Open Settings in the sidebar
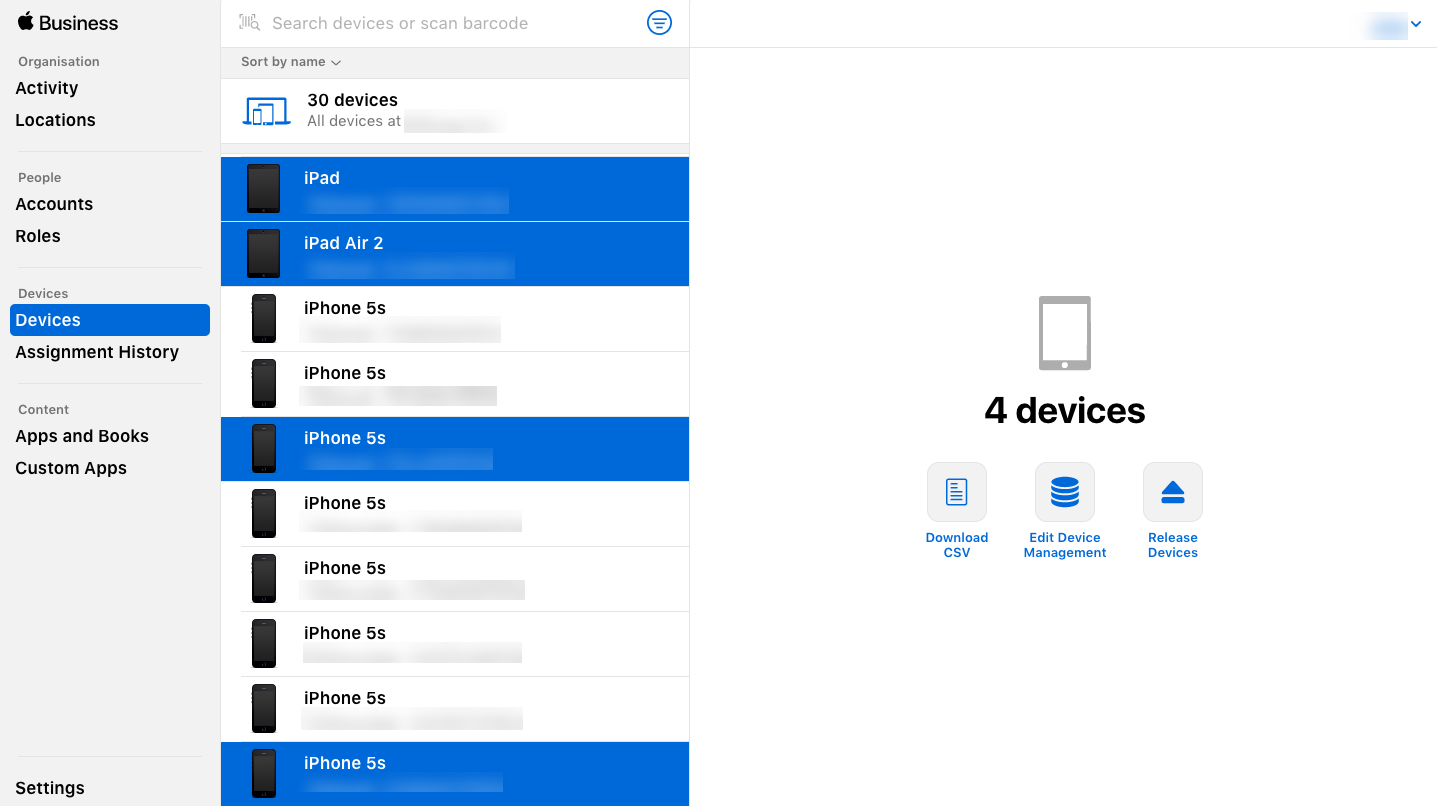1437x806 pixels. pos(50,788)
